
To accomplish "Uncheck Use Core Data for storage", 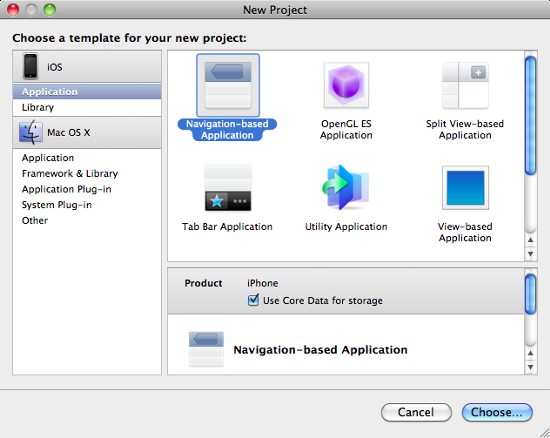I will click(x=253, y=300).
